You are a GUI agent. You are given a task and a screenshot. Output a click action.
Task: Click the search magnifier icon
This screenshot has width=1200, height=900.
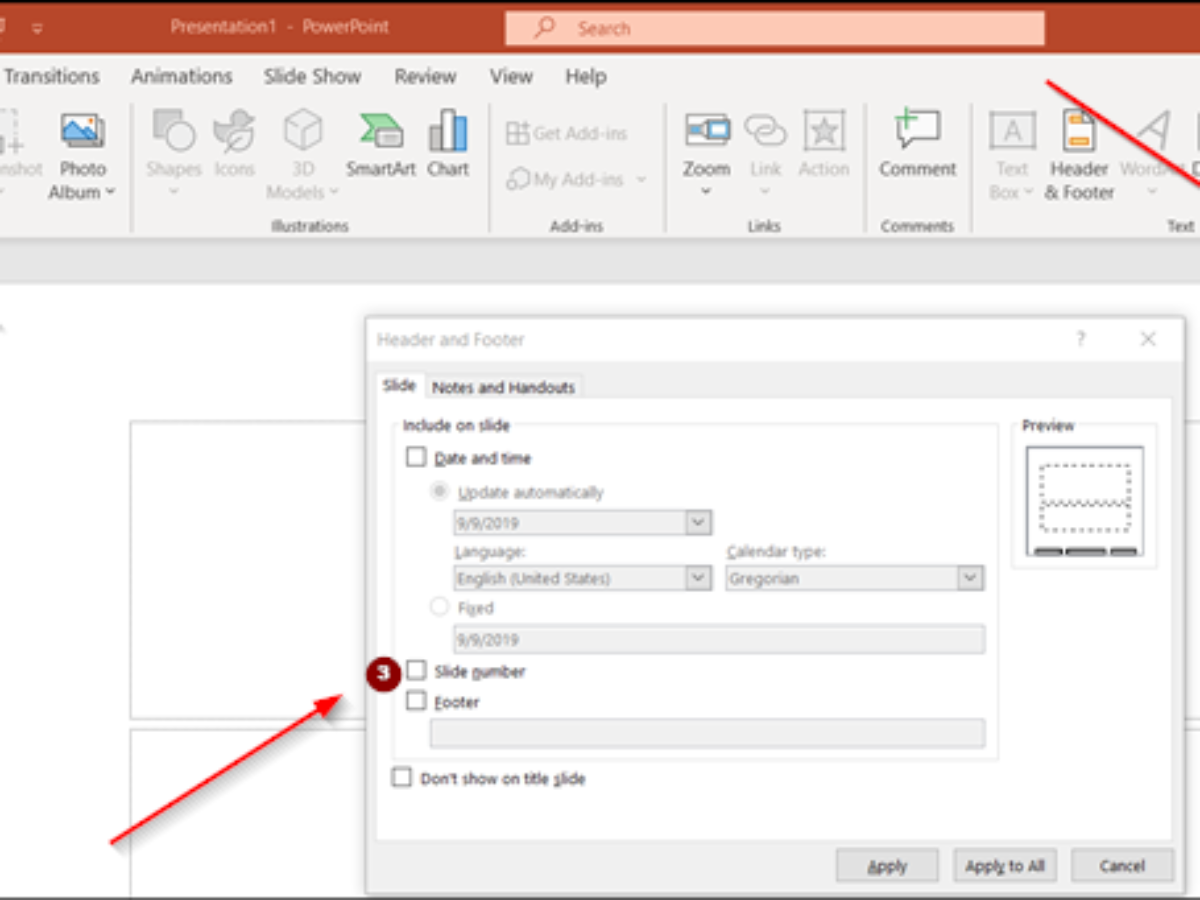pyautogui.click(x=545, y=28)
